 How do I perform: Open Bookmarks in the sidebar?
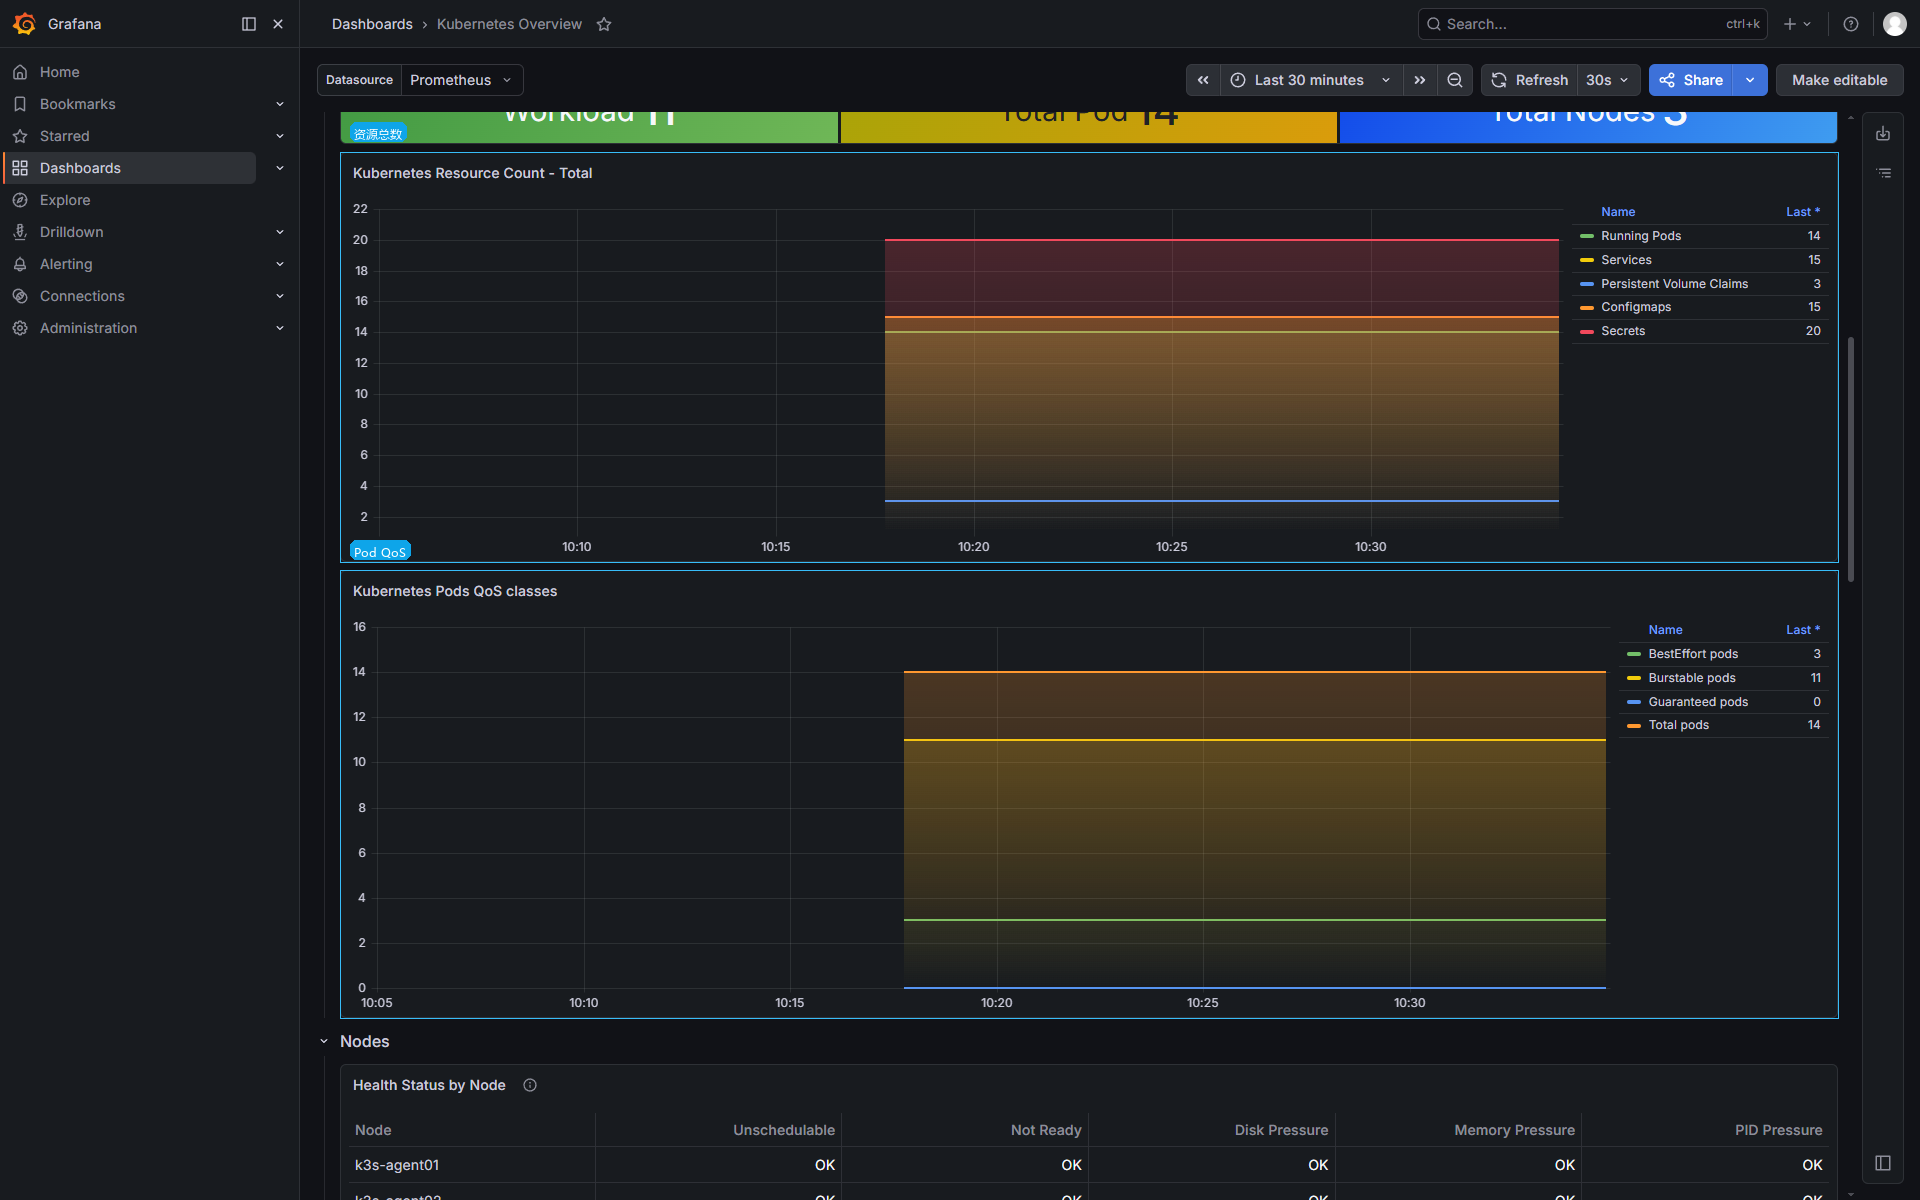coord(78,104)
